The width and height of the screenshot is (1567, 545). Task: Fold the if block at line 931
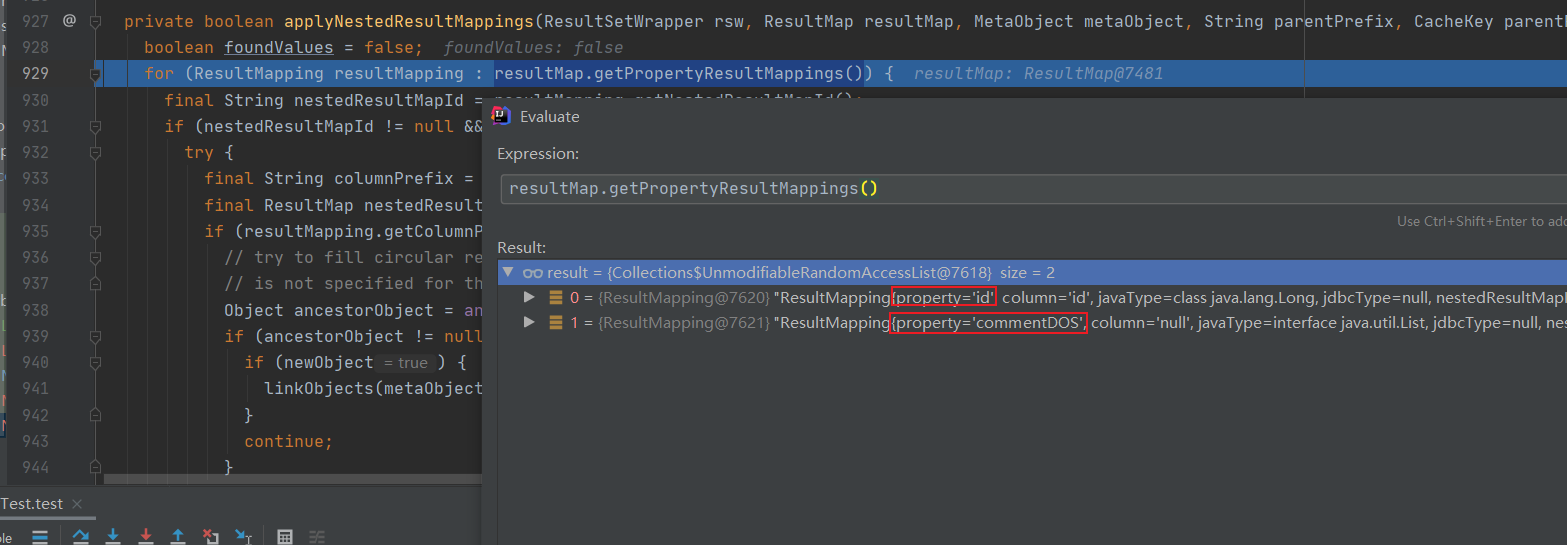coord(96,127)
